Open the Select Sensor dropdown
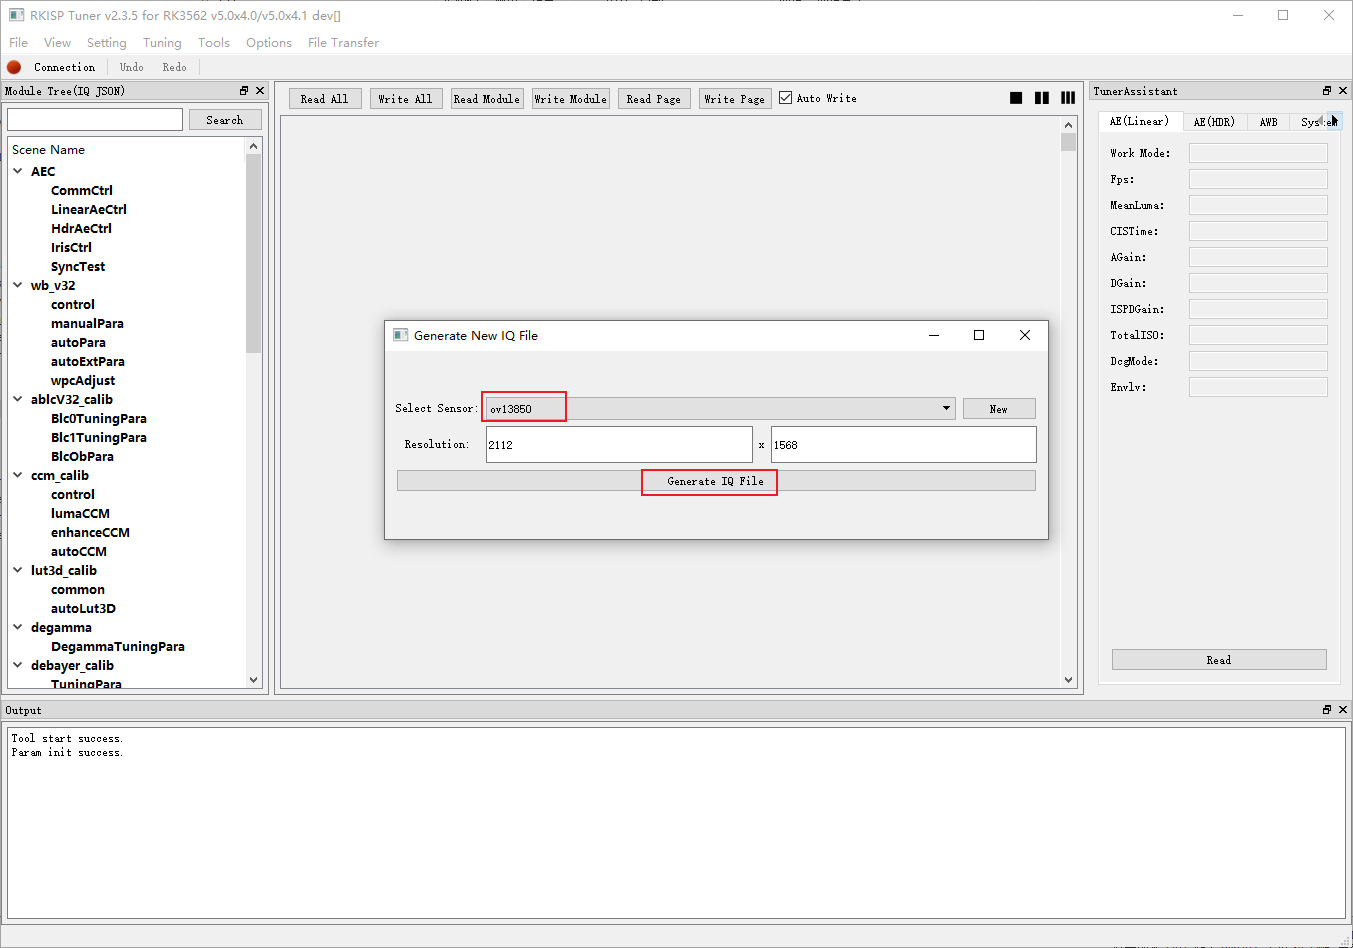Image resolution: width=1353 pixels, height=948 pixels. (x=946, y=408)
